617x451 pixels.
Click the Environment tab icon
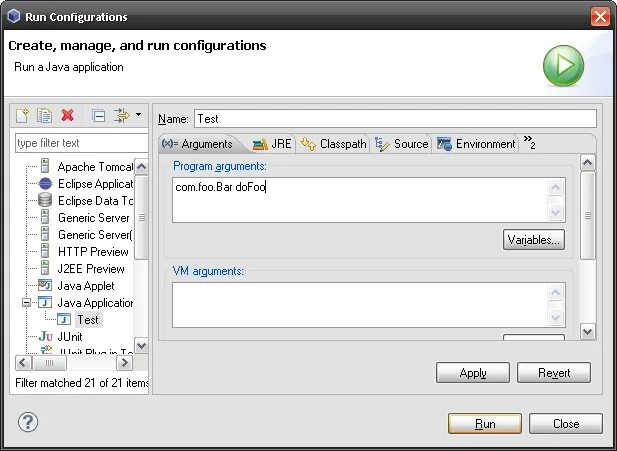pos(444,144)
